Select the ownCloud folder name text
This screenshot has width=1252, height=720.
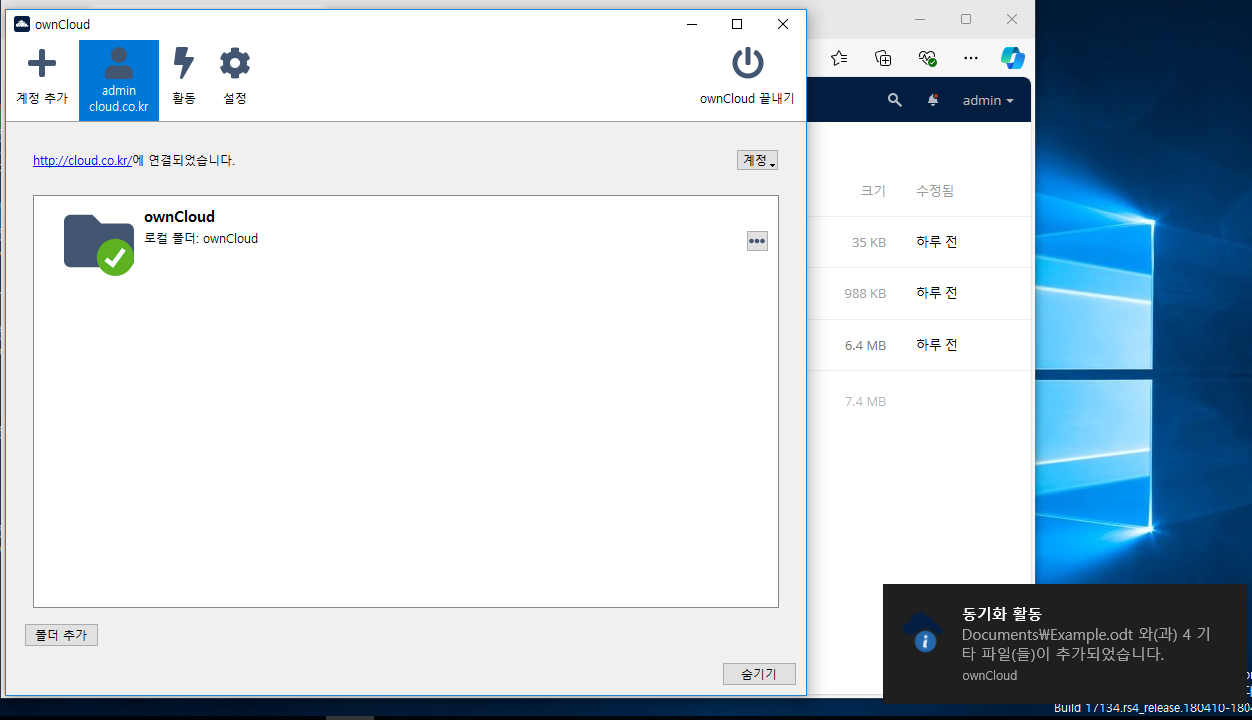[179, 217]
